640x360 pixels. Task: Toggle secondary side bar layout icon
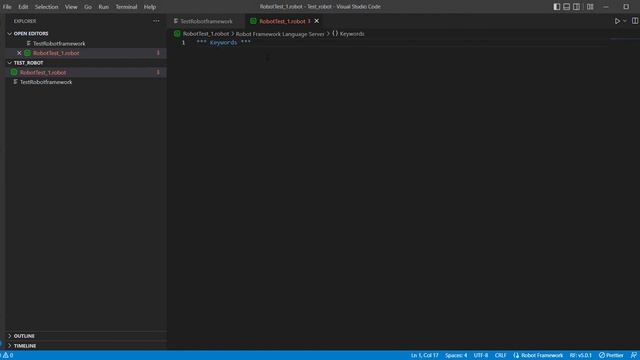pos(576,7)
